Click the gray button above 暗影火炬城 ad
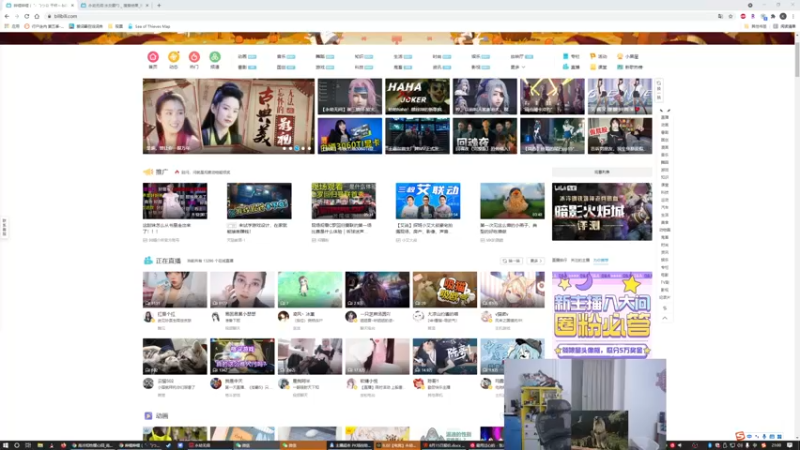Screen dimensions: 800x450 click(602, 172)
